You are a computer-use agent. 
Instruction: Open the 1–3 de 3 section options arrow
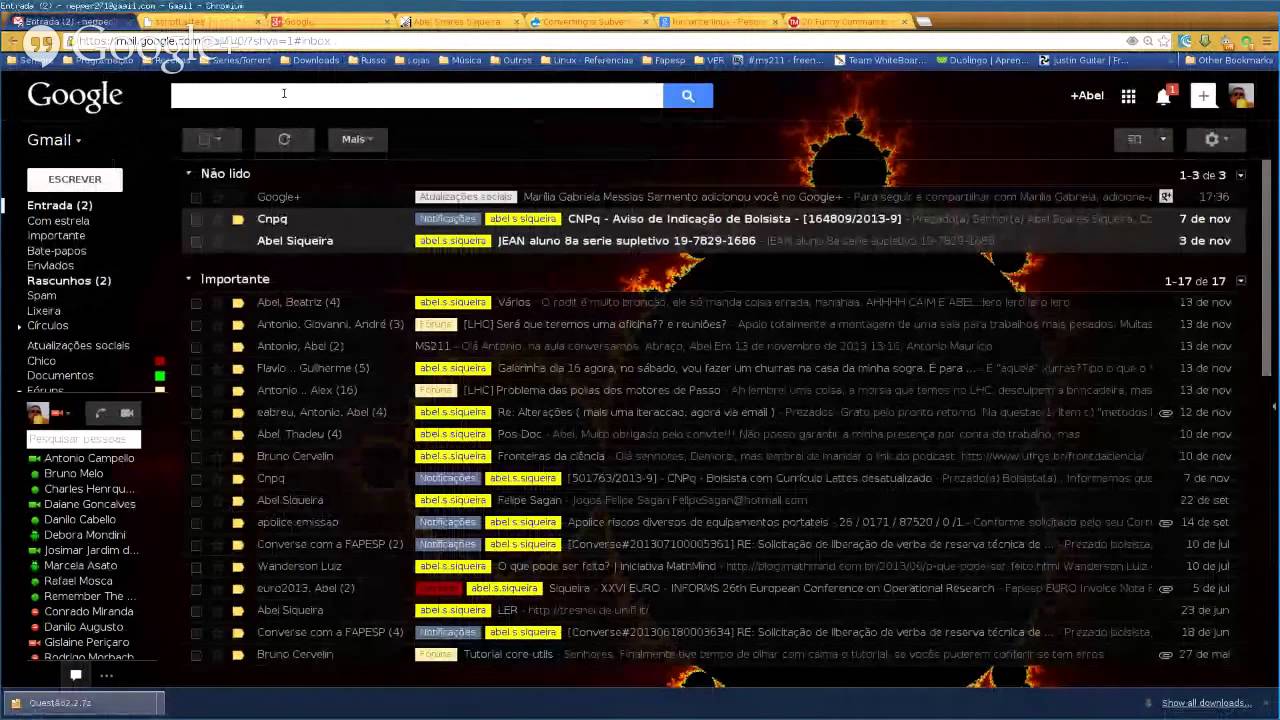pos(1241,175)
